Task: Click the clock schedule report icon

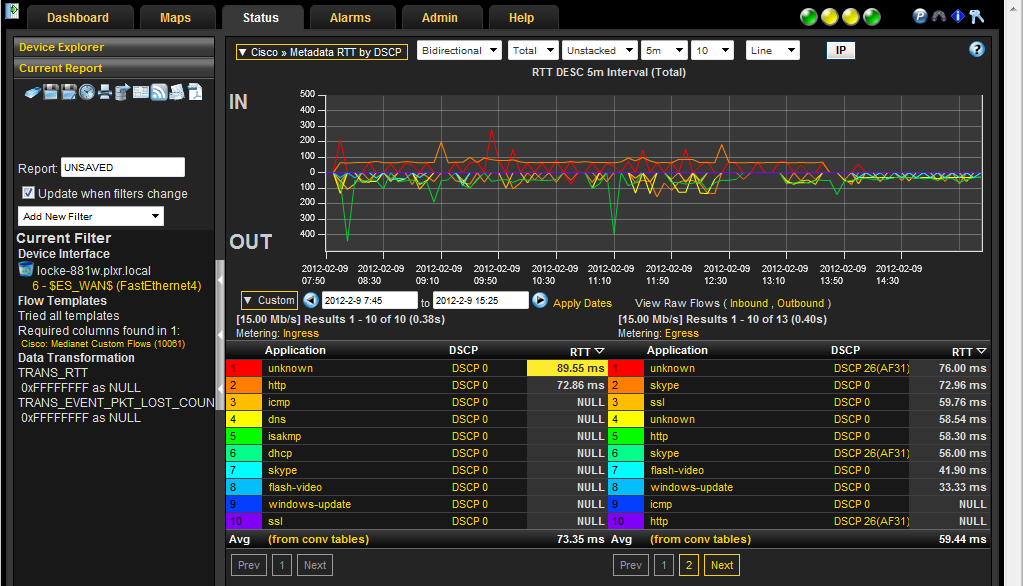Action: 87,93
